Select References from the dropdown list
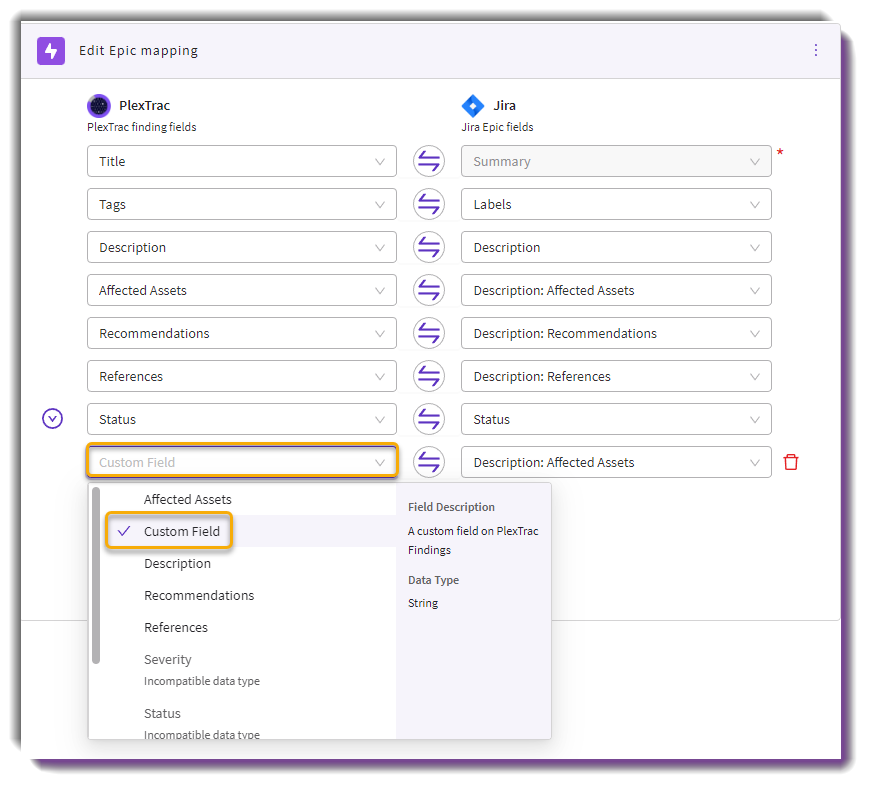The width and height of the screenshot is (883, 801). (249, 628)
